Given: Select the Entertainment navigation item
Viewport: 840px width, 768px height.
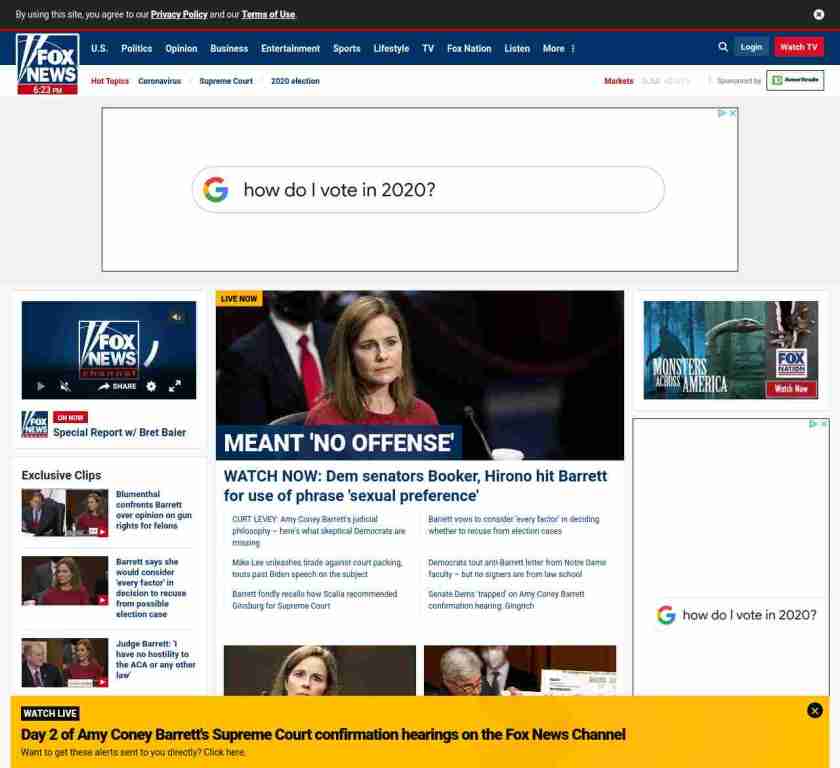Looking at the screenshot, I should click(290, 48).
